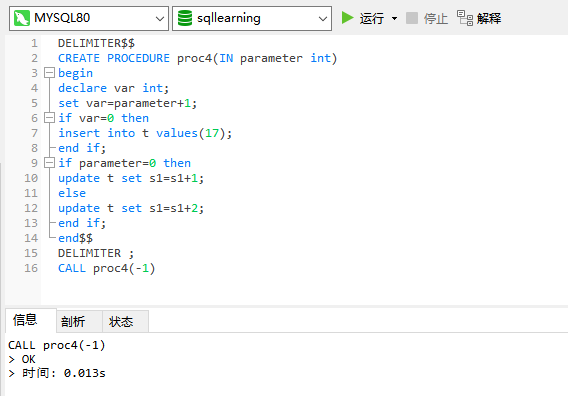Click the DELIMITER$$ text on line 1

pos(96,43)
